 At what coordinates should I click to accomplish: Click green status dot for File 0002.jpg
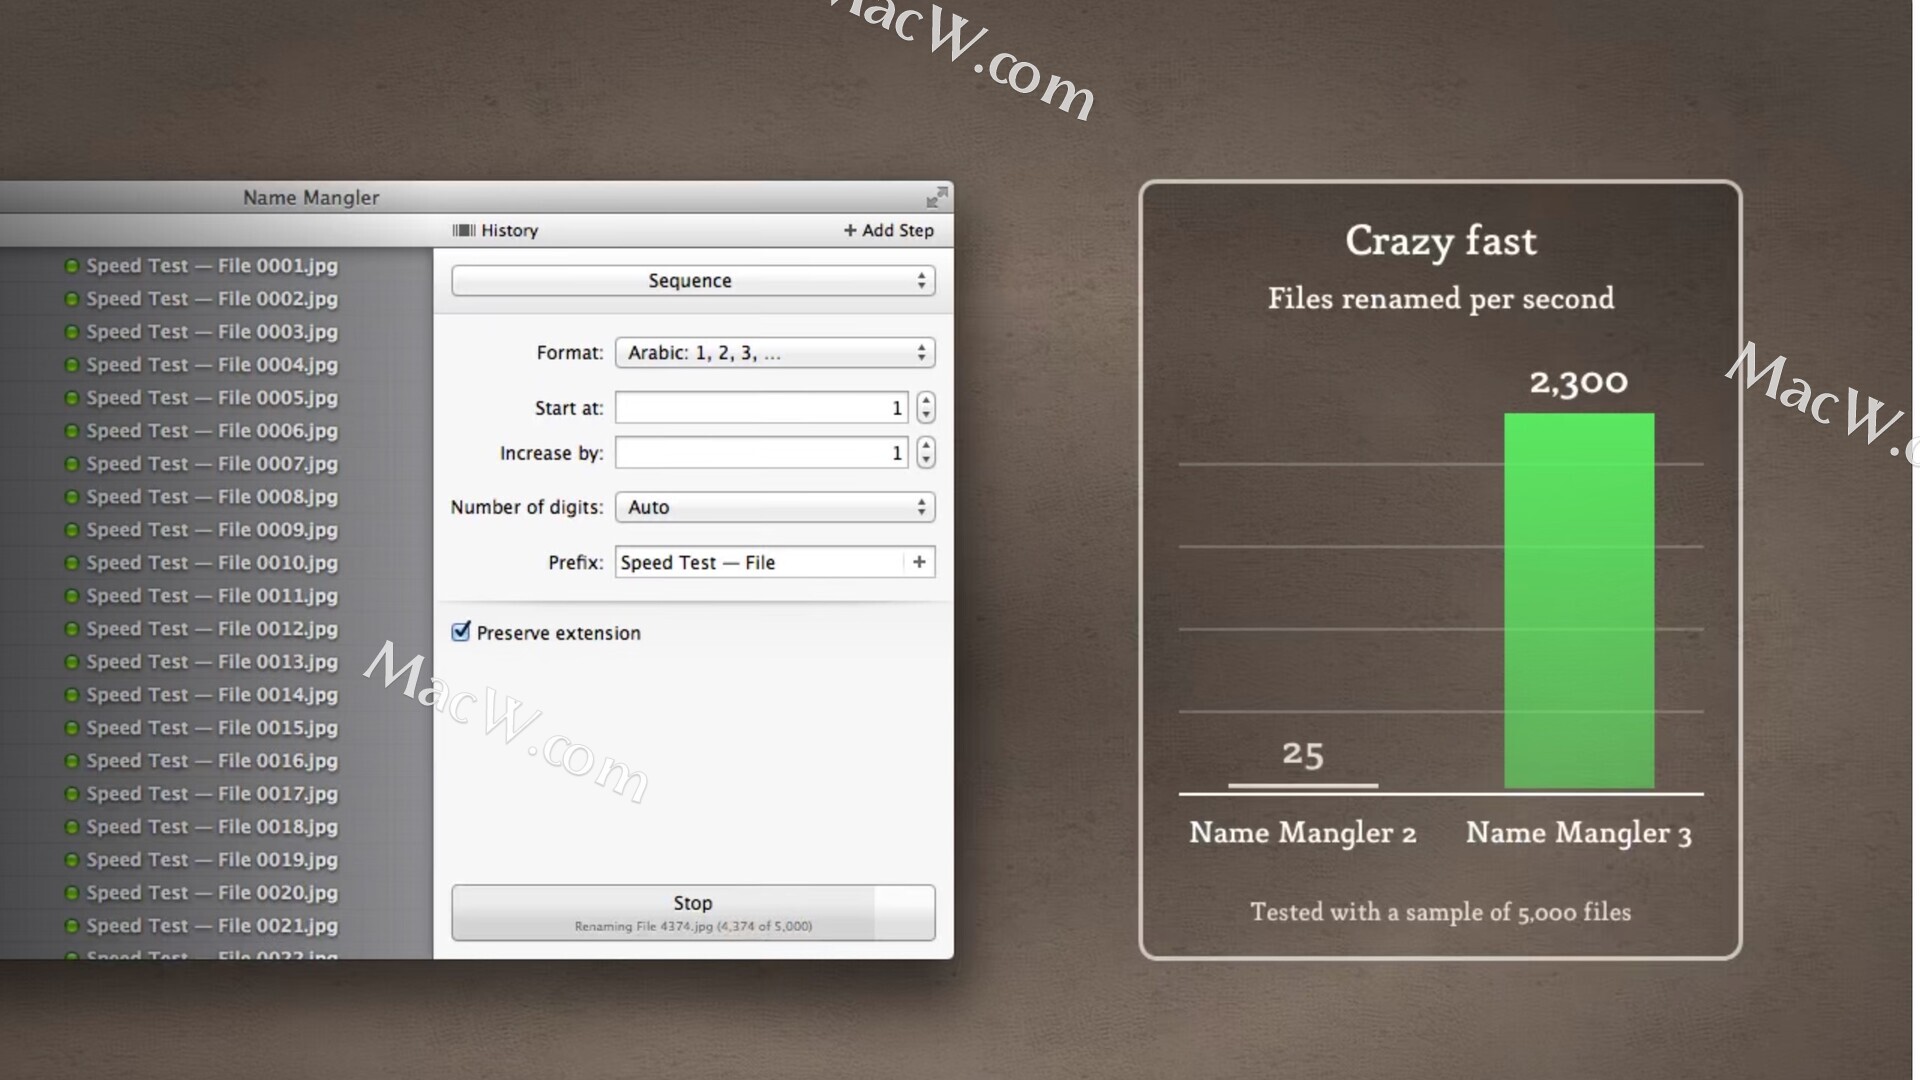tap(72, 299)
